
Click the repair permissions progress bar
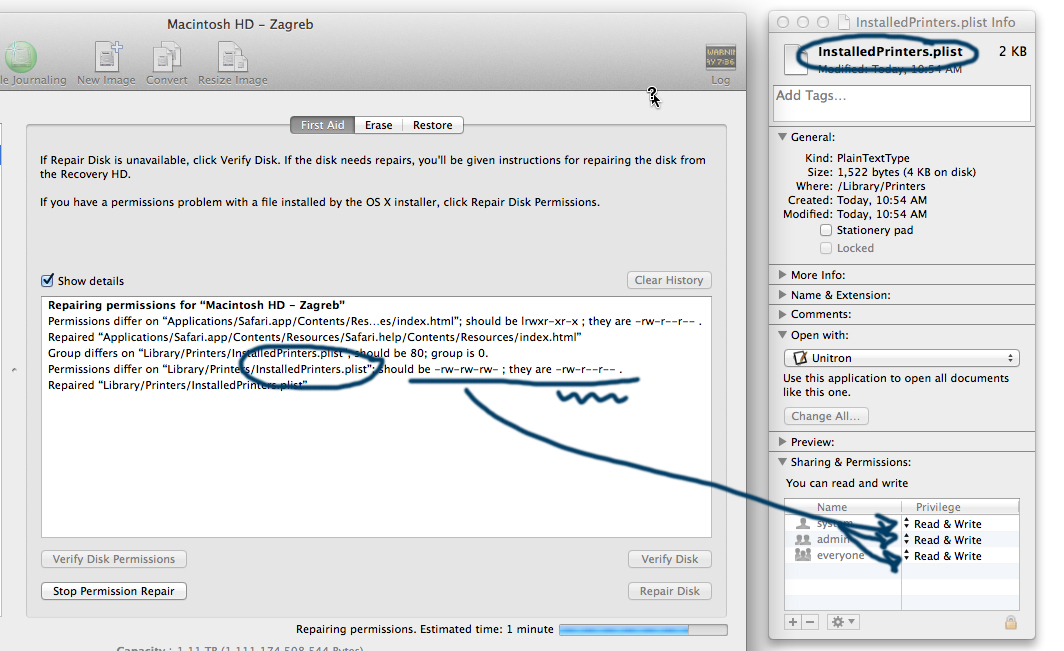(x=643, y=630)
